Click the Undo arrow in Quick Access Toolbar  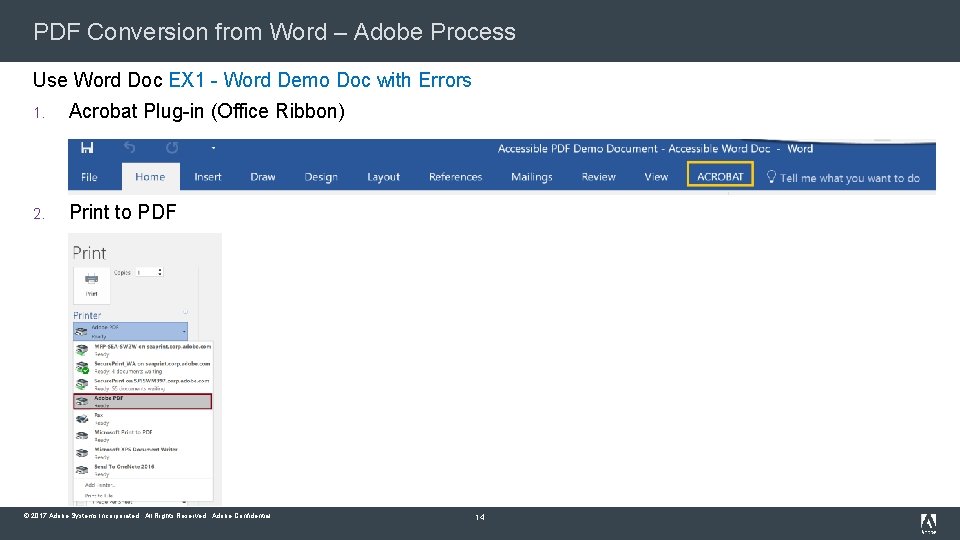coord(129,148)
